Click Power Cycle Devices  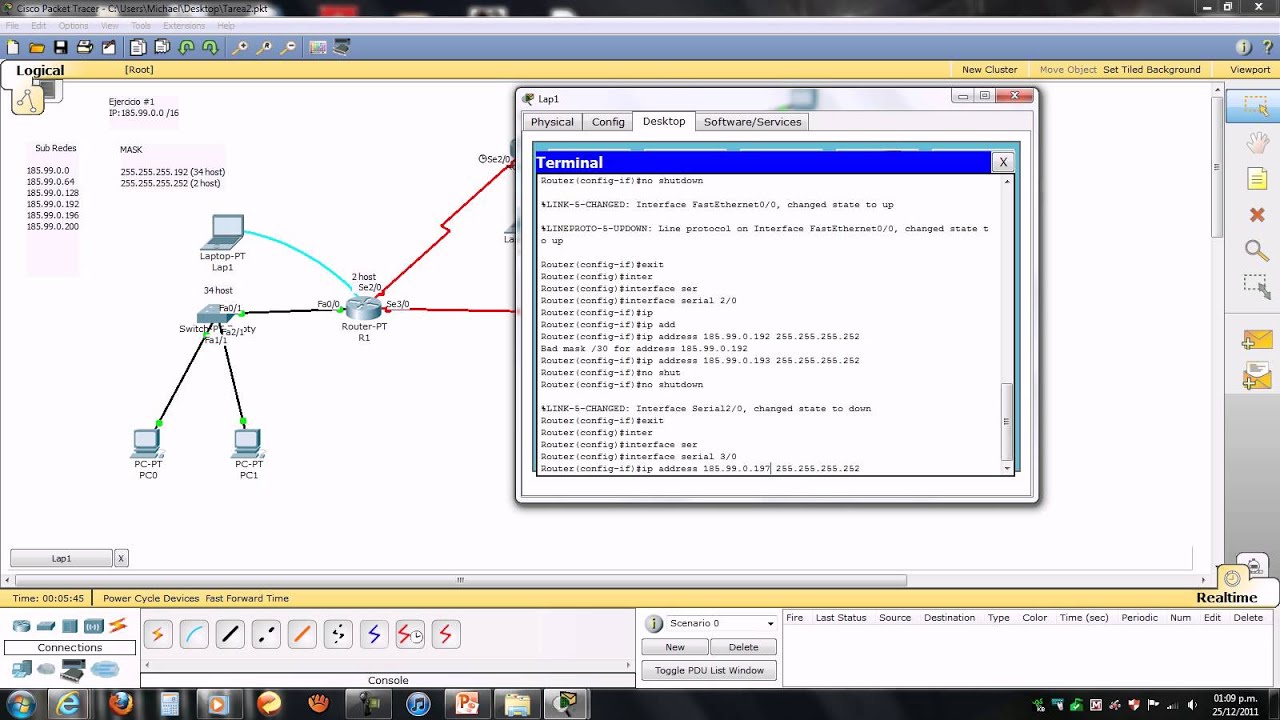click(151, 598)
